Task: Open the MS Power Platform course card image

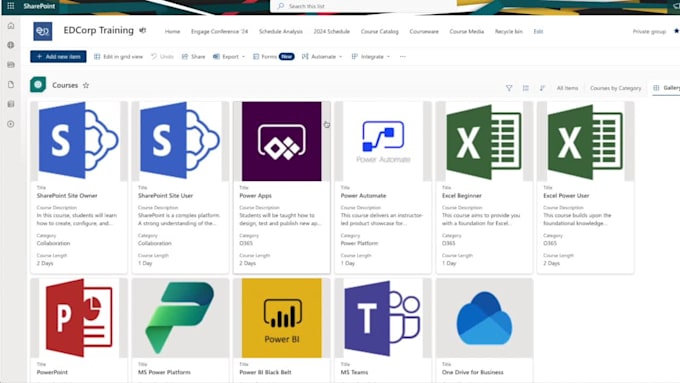Action: [x=180, y=318]
